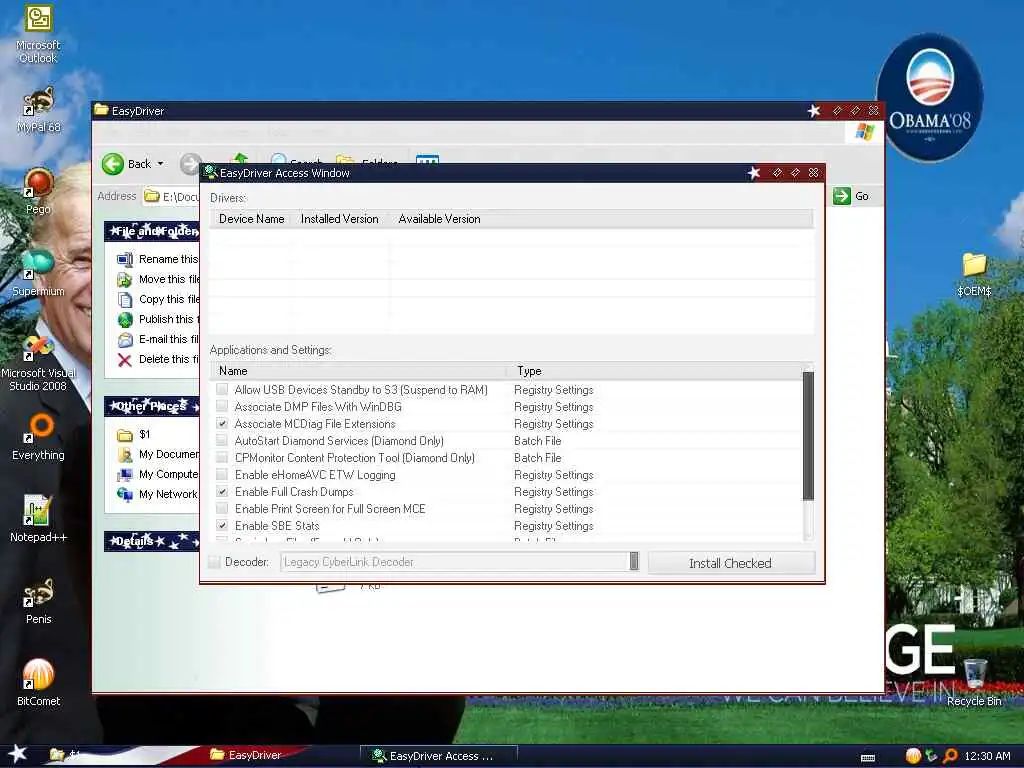Switch to EasyDriver Access taskbar button
The height and width of the screenshot is (768, 1024).
(x=440, y=756)
